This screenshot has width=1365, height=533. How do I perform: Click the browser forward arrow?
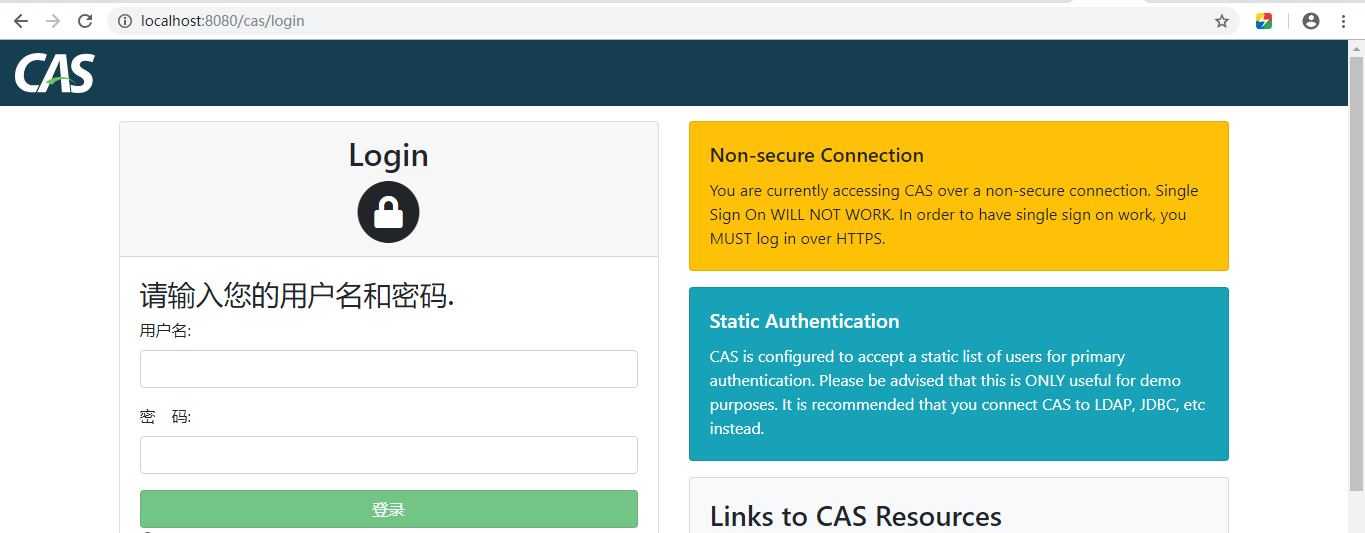[53, 21]
